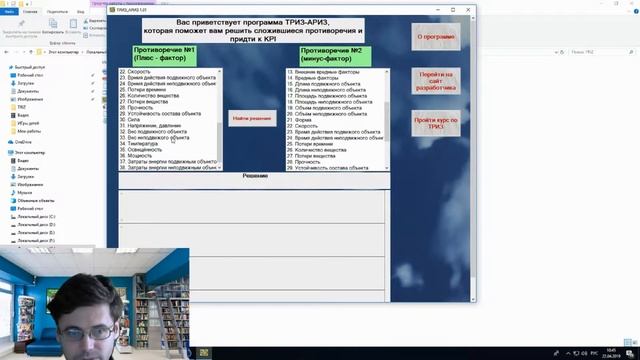
Task: Select 'Этот компьютер' in Explorer sidebar
Action: pos(29,153)
